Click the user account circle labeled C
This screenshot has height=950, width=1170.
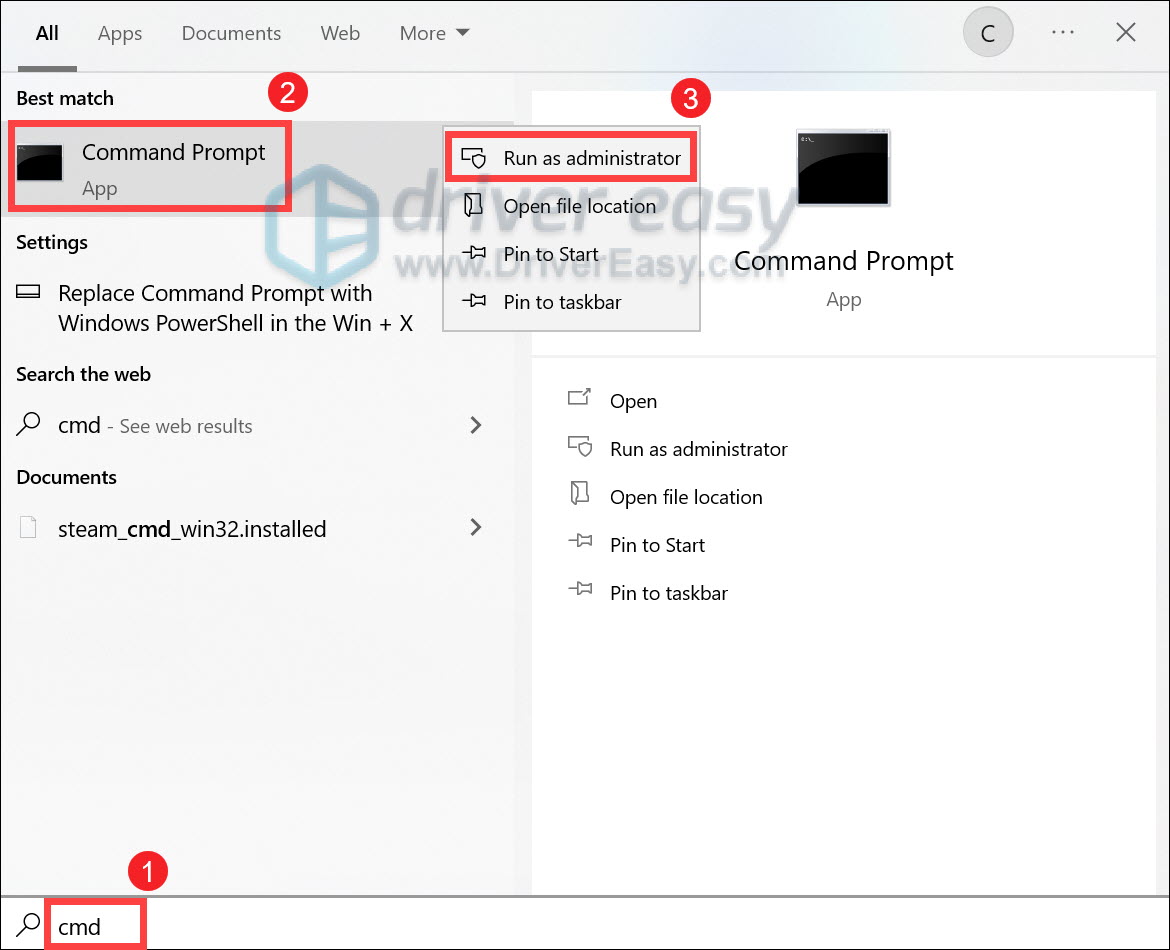point(988,33)
